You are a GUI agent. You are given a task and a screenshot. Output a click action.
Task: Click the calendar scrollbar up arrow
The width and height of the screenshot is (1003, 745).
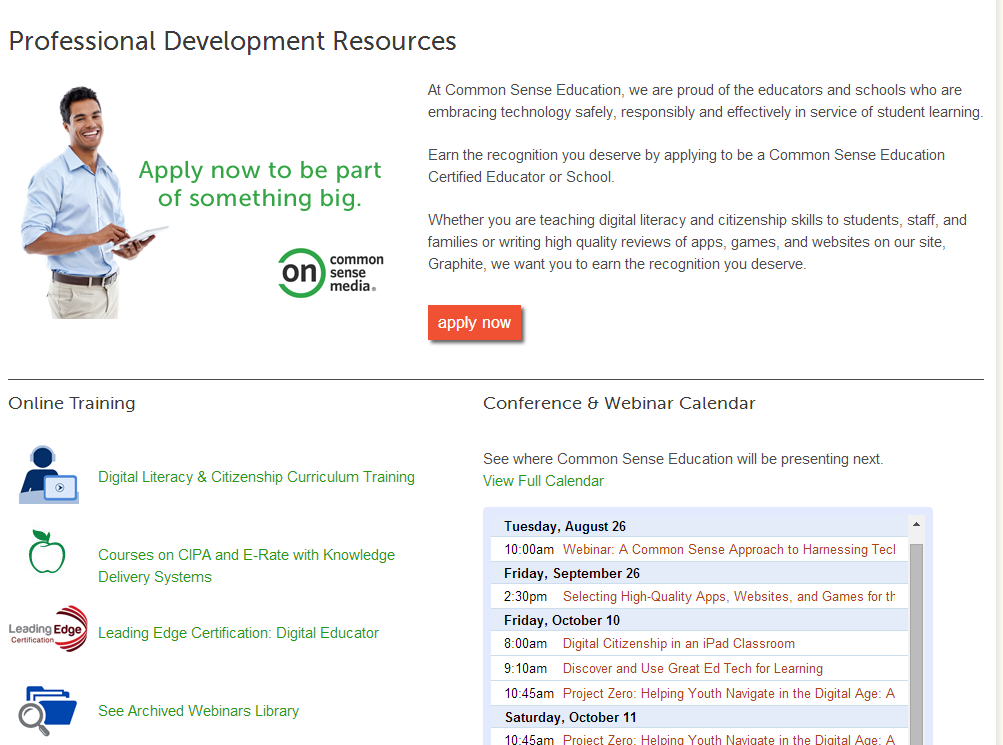[x=916, y=524]
